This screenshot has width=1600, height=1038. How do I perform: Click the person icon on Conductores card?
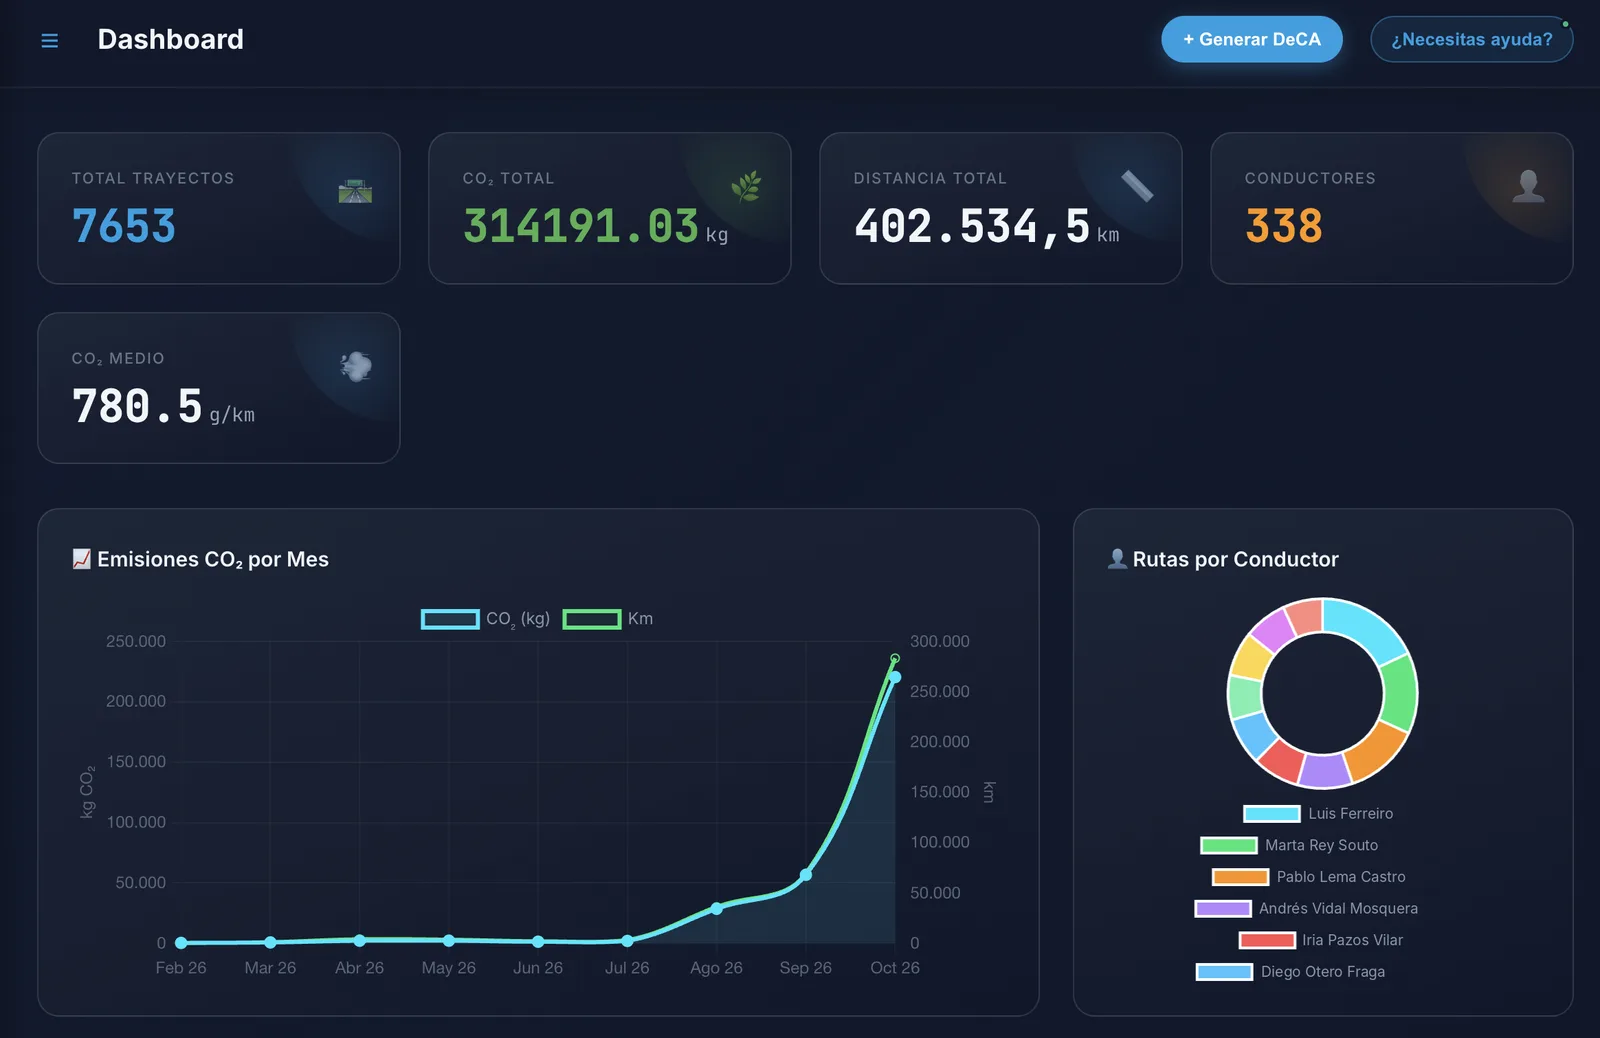tap(1528, 186)
